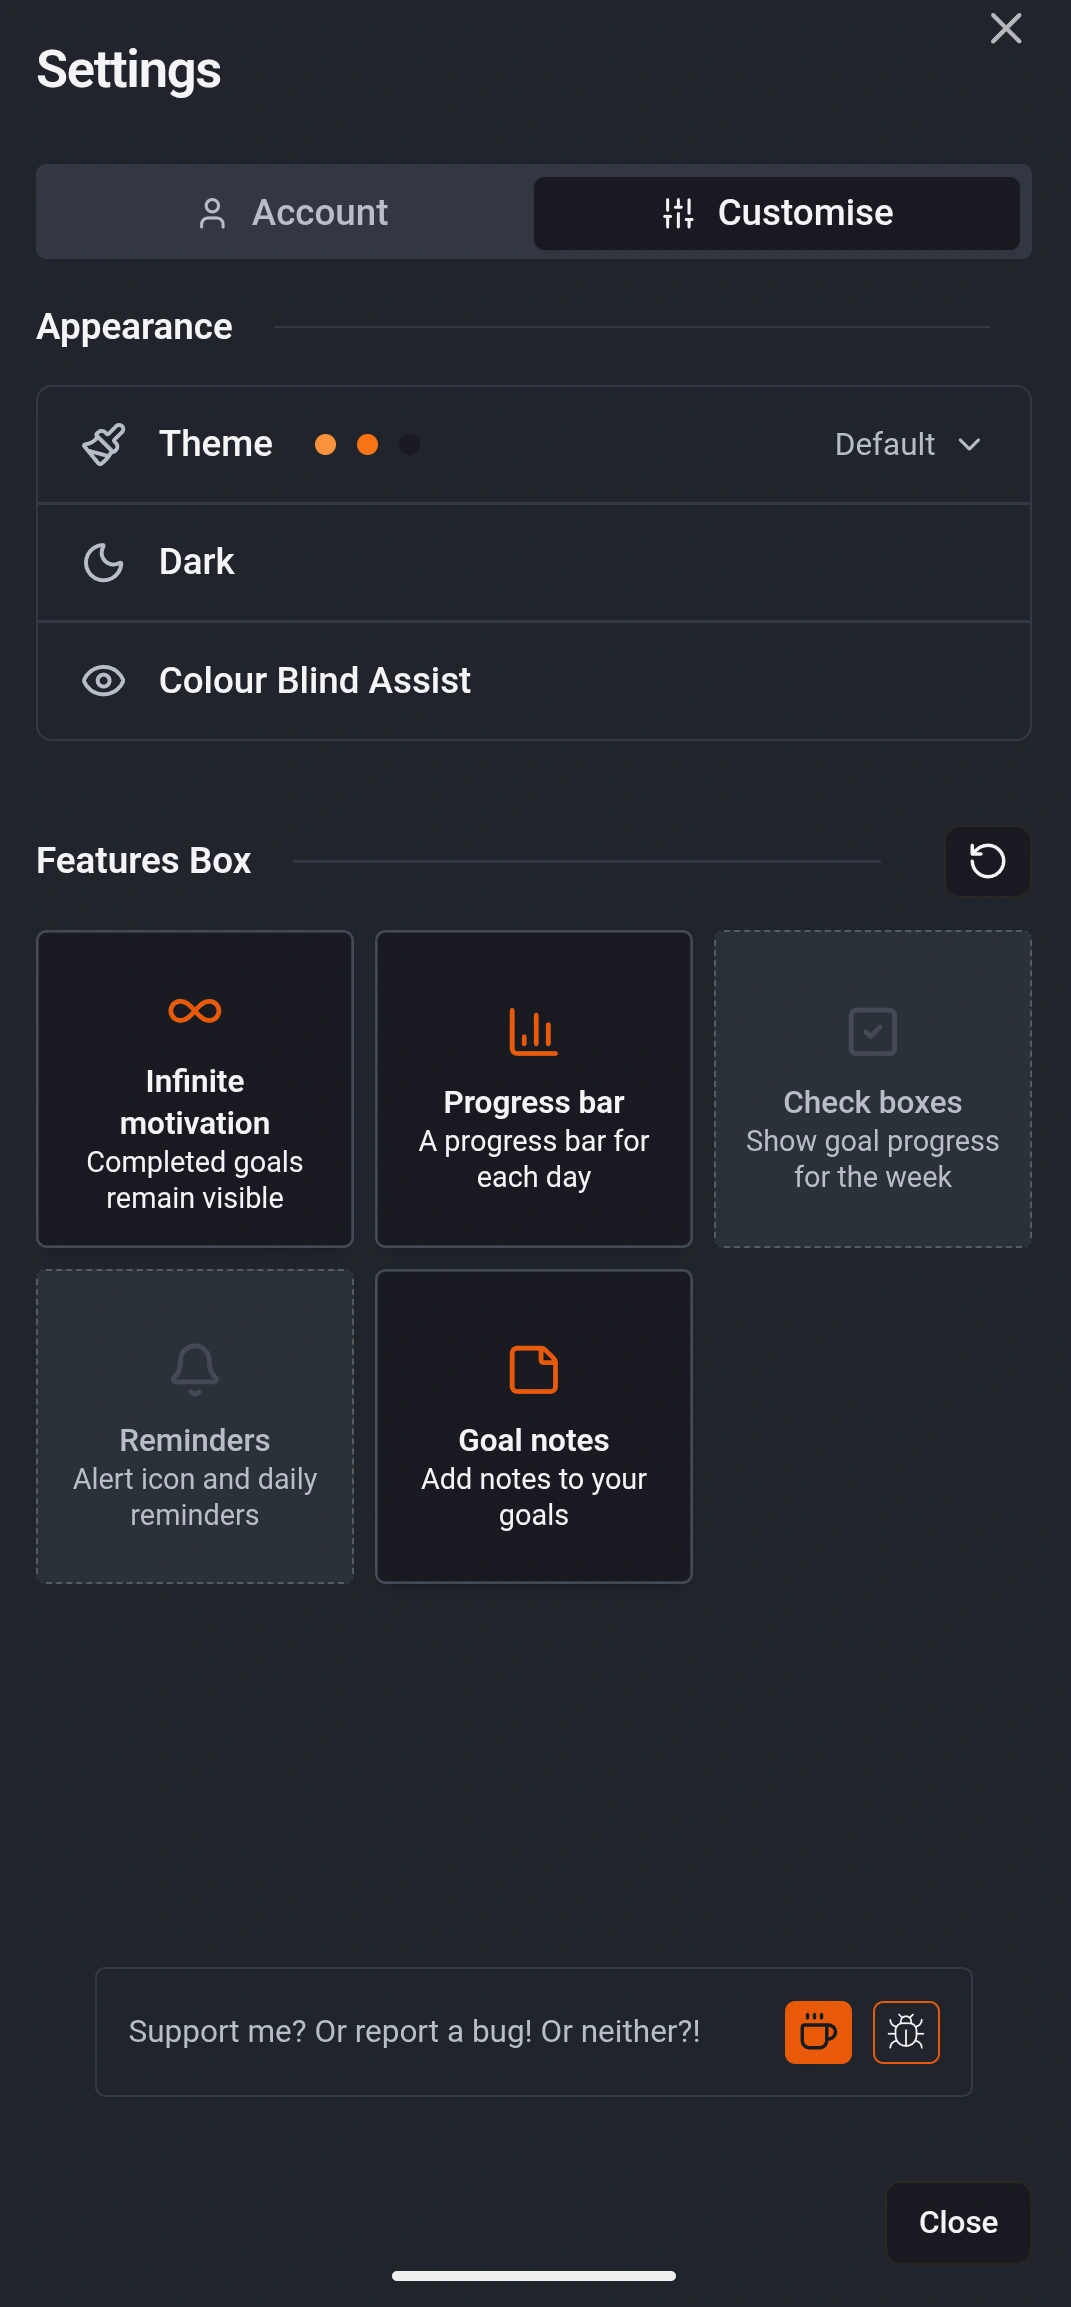Click the dark theme colour dot
The width and height of the screenshot is (1071, 2307).
tap(409, 444)
